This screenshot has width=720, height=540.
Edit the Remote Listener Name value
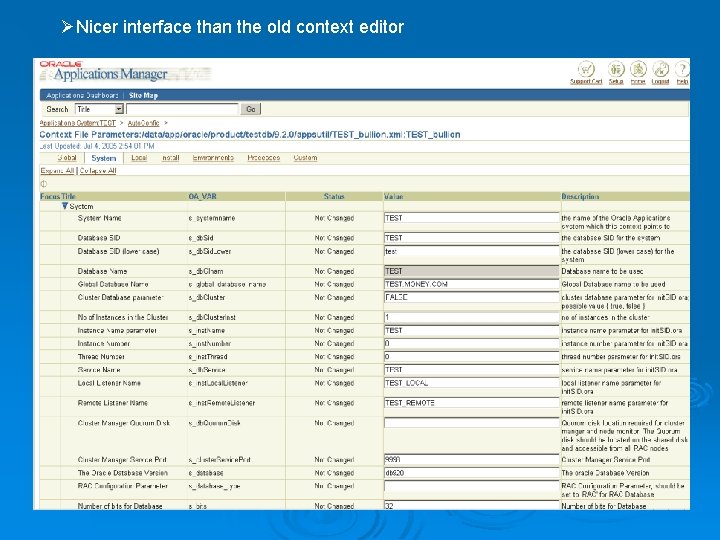point(471,403)
